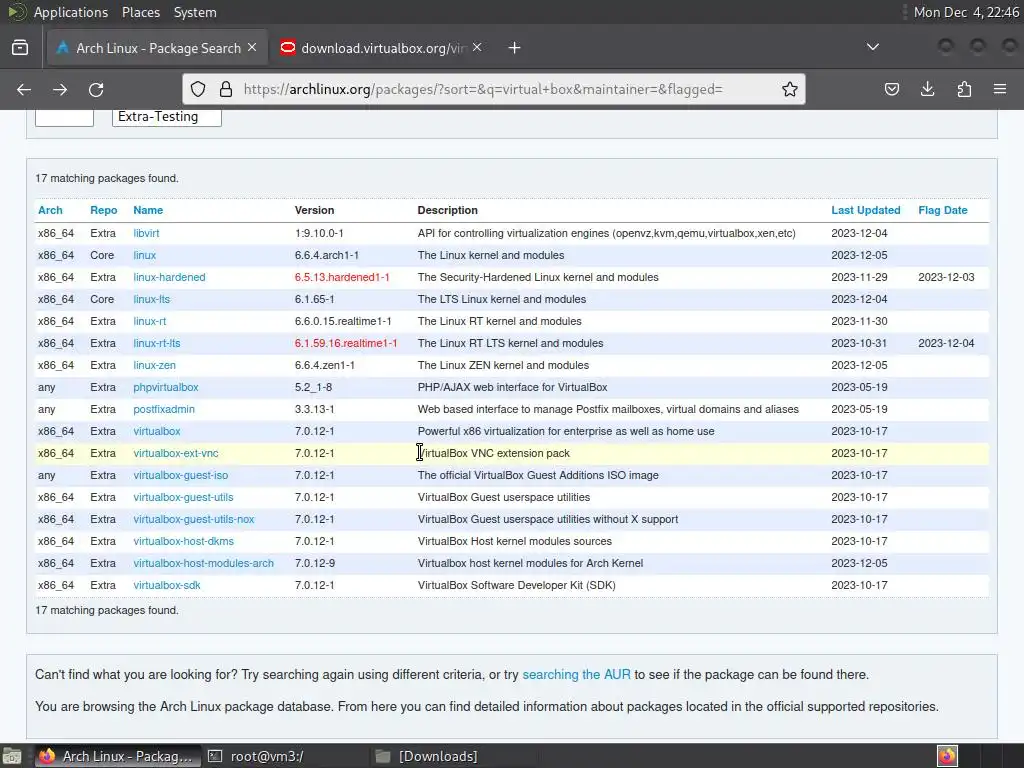This screenshot has width=1024, height=768.
Task: Click flag date 2023-12-03
Action: (x=946, y=278)
